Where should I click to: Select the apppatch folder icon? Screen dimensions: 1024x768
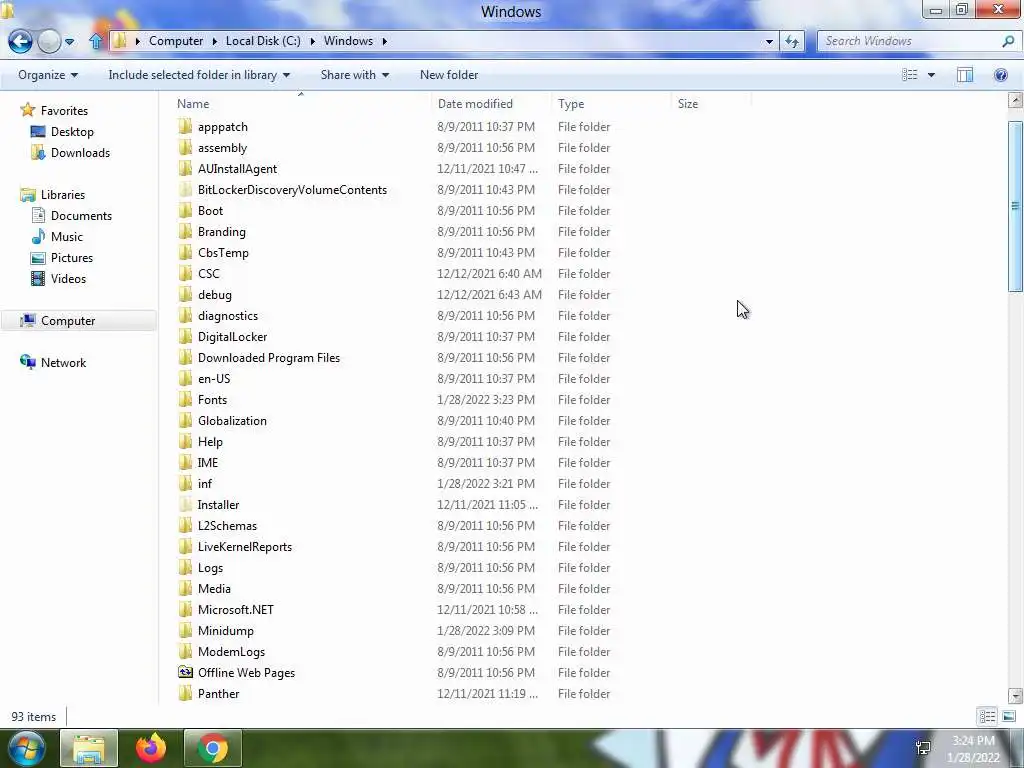pyautogui.click(x=185, y=126)
